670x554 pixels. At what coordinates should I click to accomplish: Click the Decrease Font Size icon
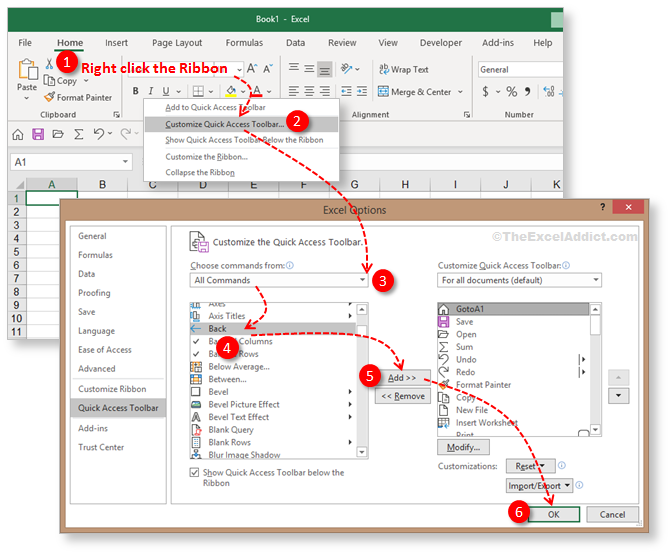(267, 68)
